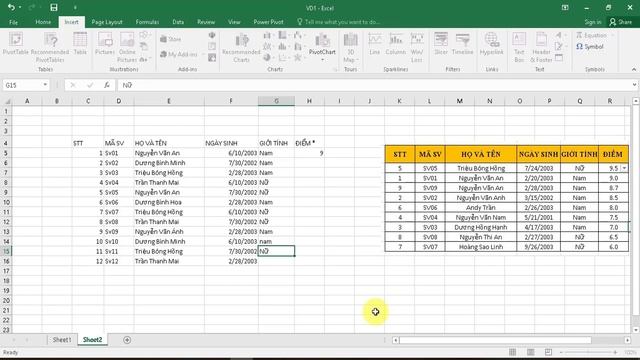
Task: Click the formula bar input
Action: coord(375,85)
